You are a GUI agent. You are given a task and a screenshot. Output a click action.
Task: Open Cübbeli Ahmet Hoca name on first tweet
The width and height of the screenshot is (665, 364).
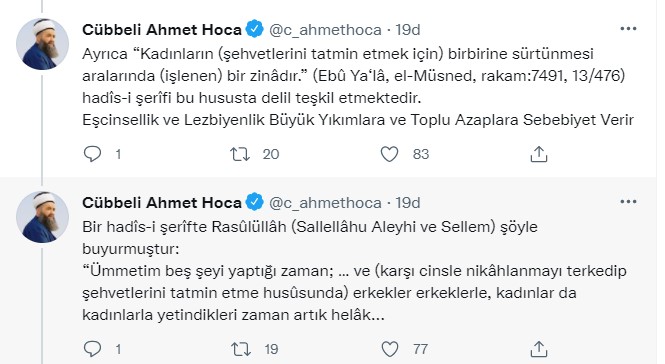pos(162,30)
